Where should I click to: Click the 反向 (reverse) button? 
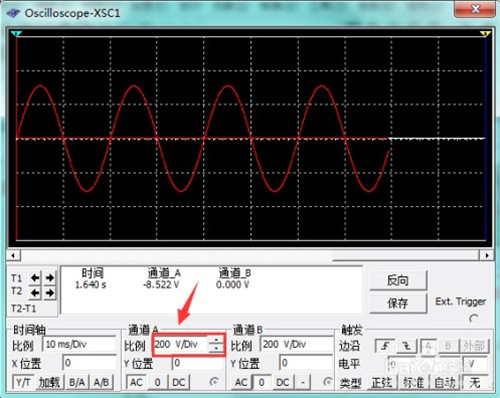(x=398, y=280)
